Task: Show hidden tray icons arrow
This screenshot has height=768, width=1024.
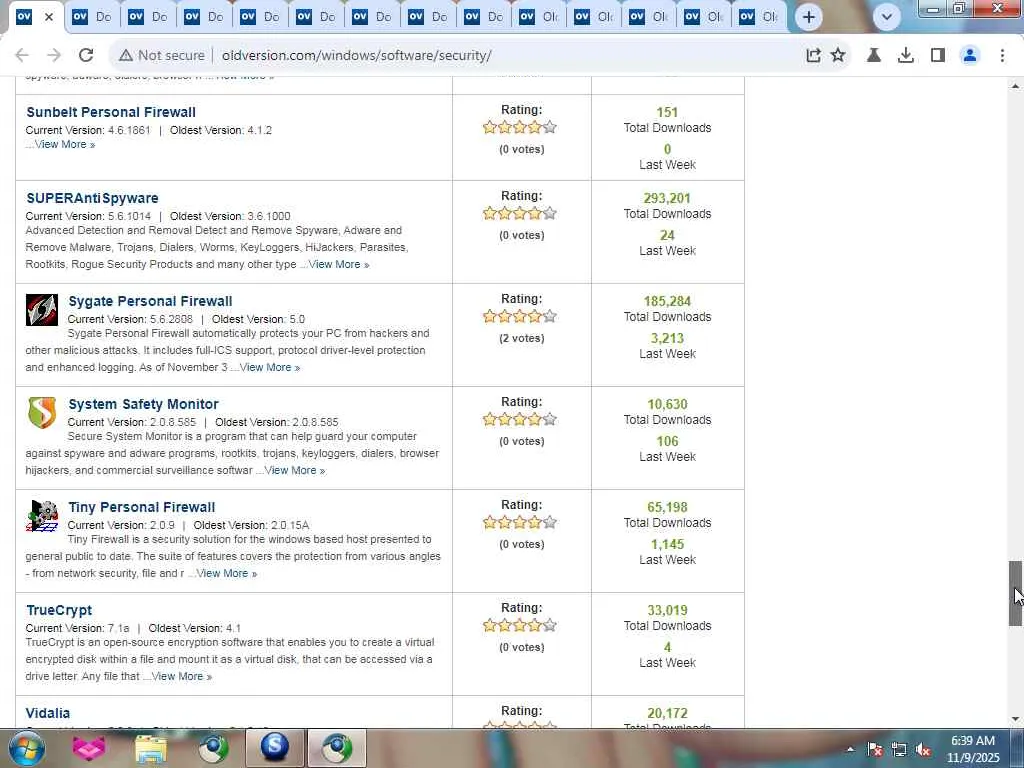Action: click(x=850, y=750)
